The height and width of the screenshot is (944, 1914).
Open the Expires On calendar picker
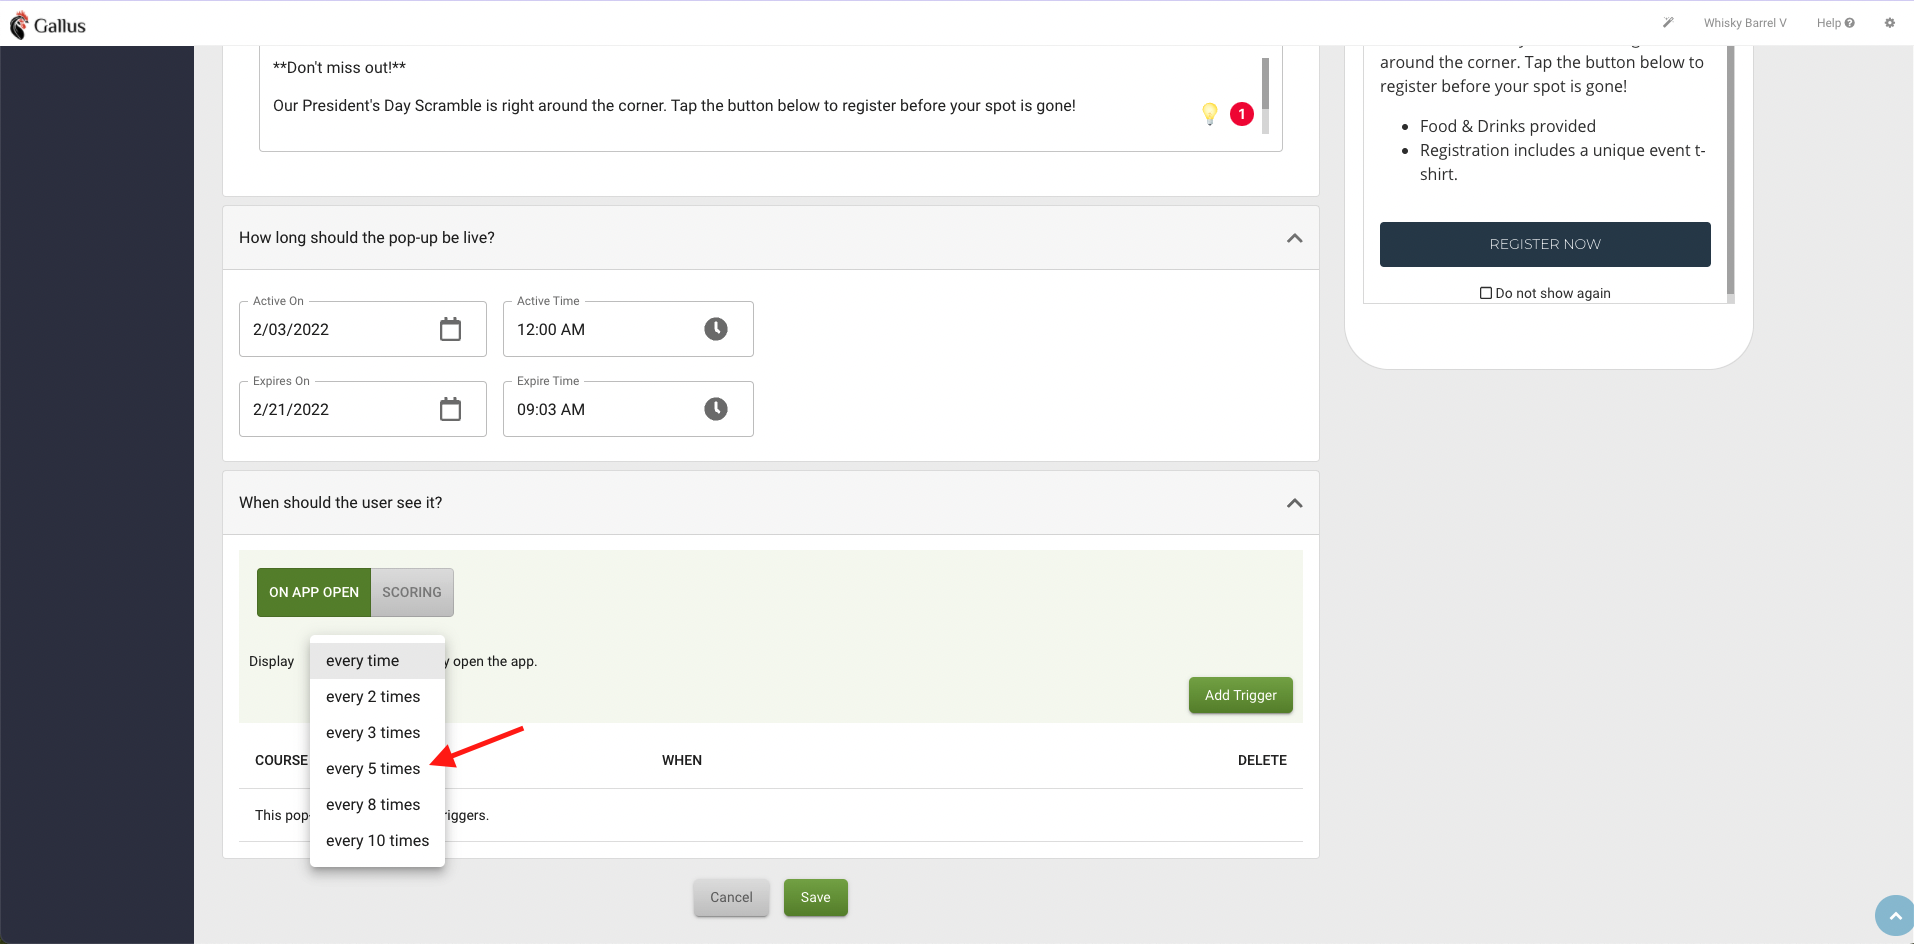[450, 409]
